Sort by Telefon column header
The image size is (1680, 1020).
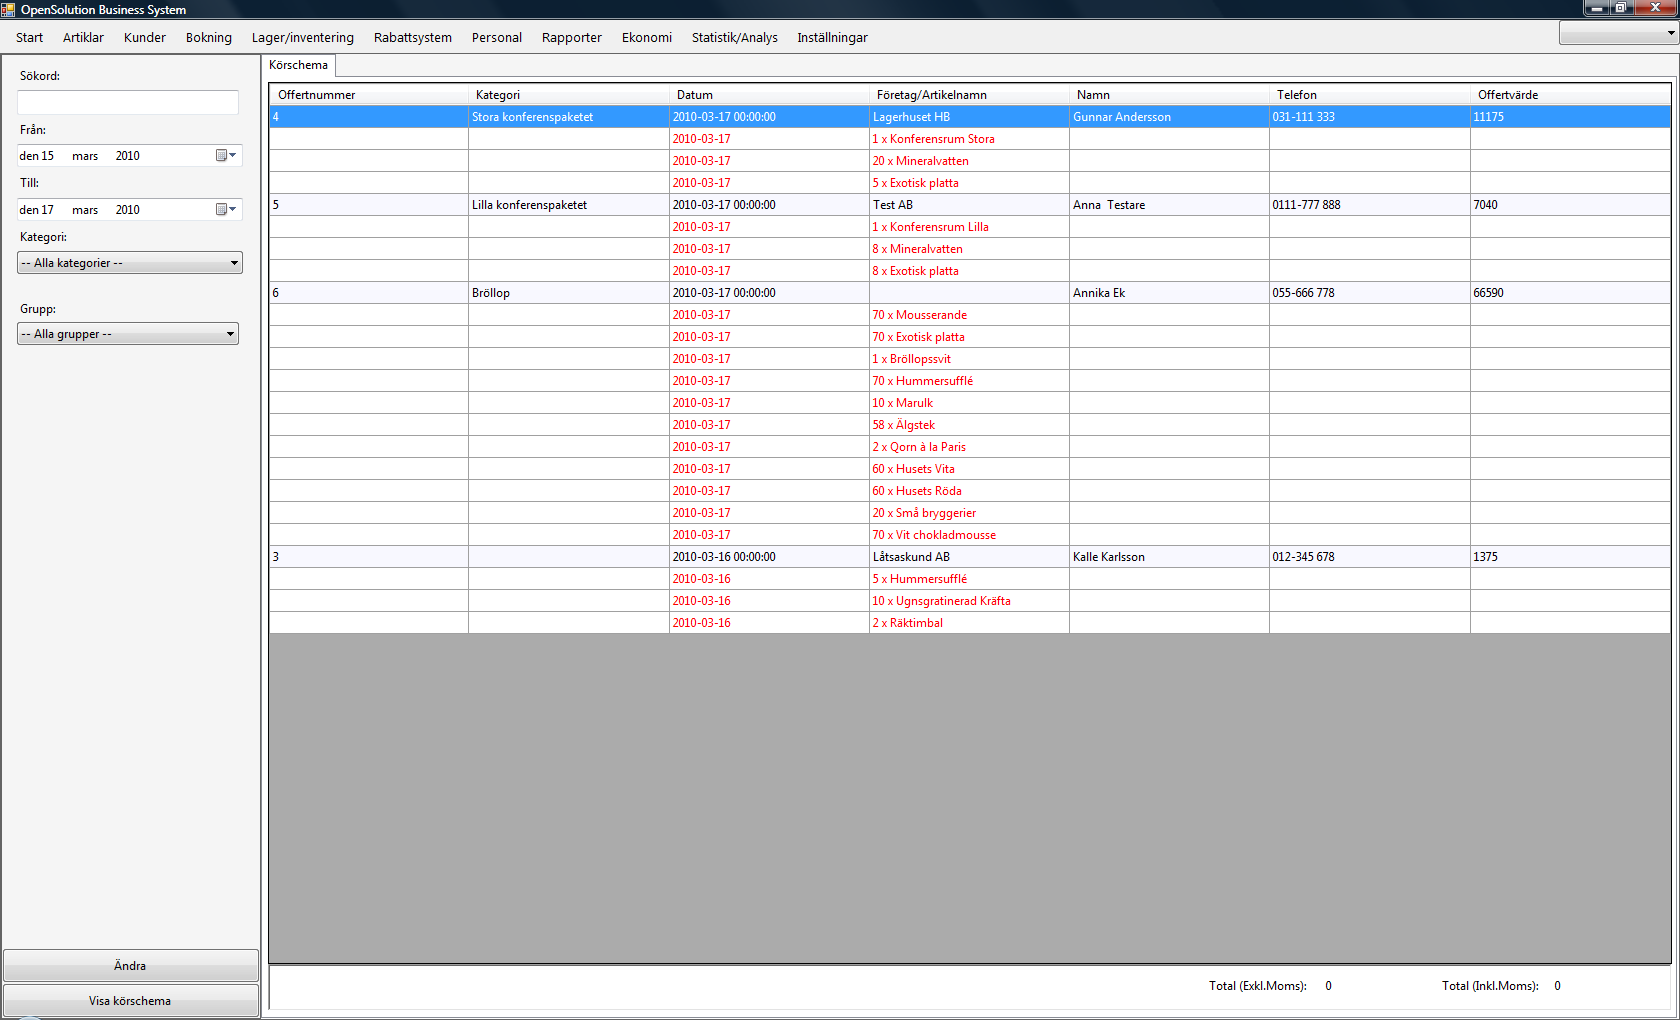[1369, 95]
